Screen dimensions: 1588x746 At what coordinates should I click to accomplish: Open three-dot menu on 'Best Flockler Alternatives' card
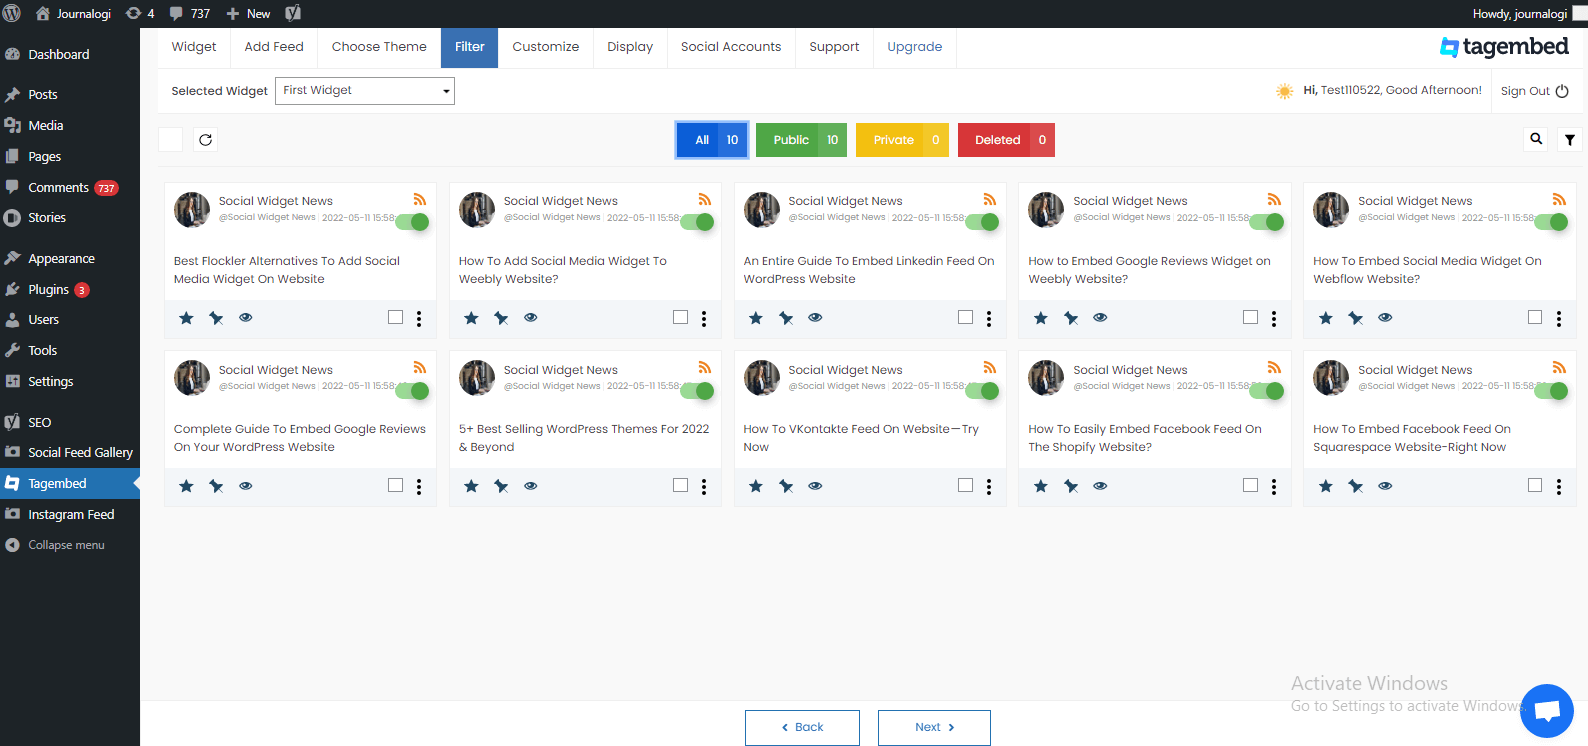pyautogui.click(x=419, y=318)
